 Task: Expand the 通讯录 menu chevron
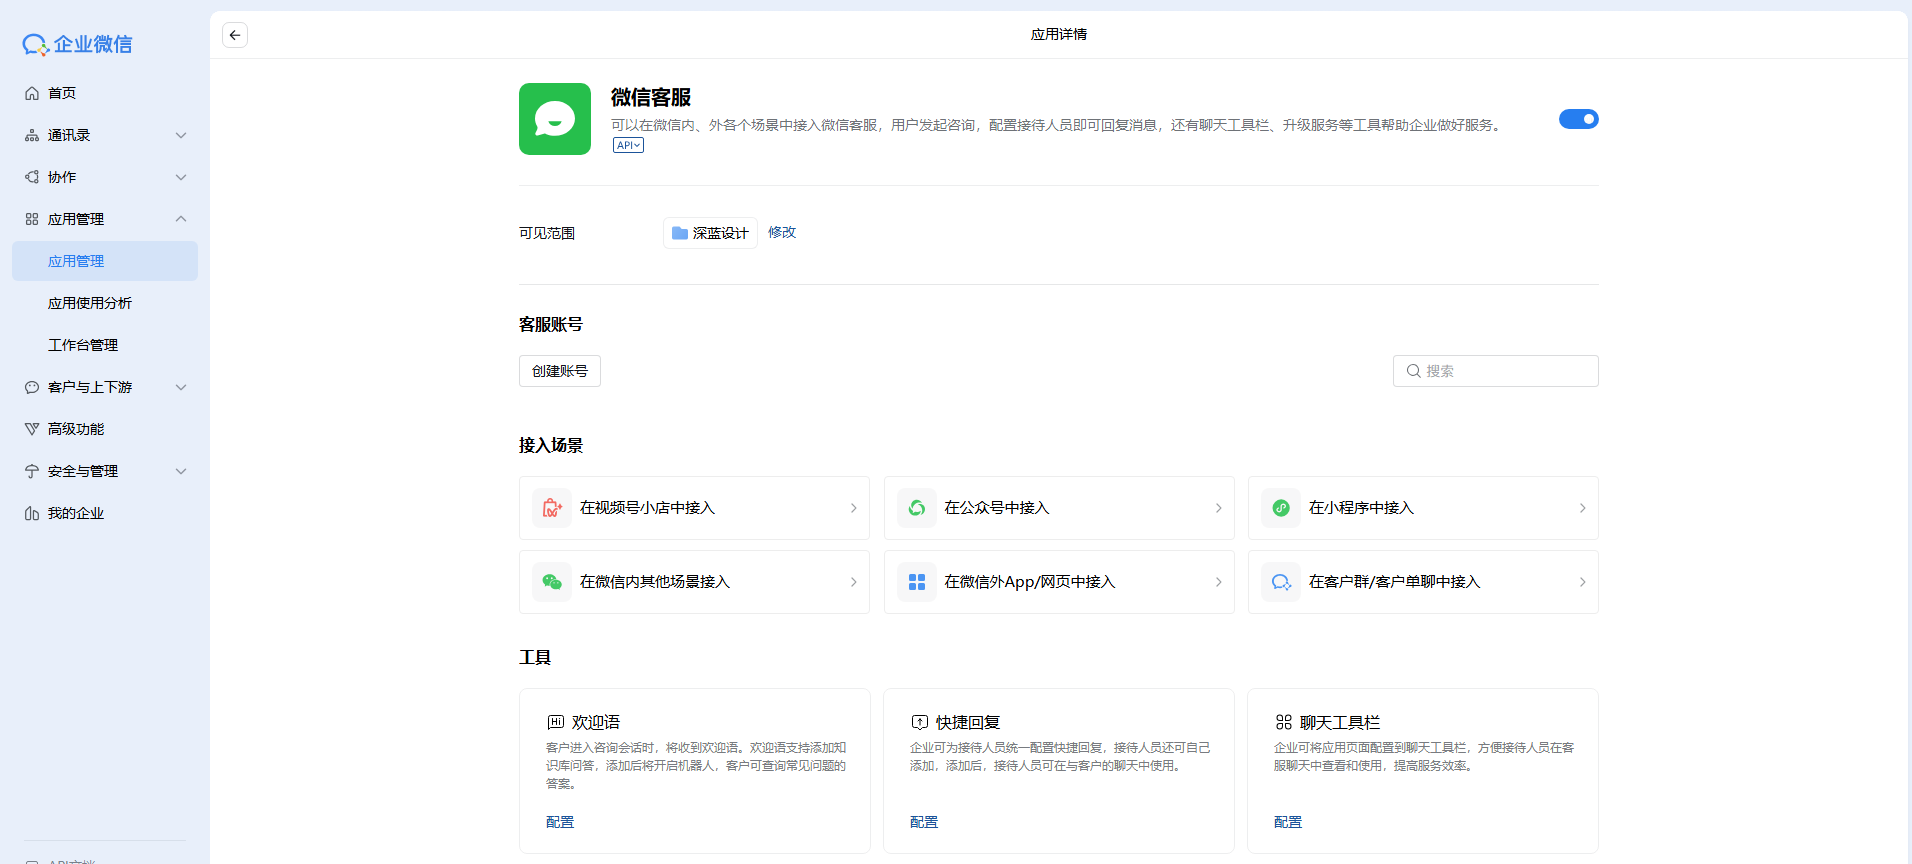click(181, 135)
